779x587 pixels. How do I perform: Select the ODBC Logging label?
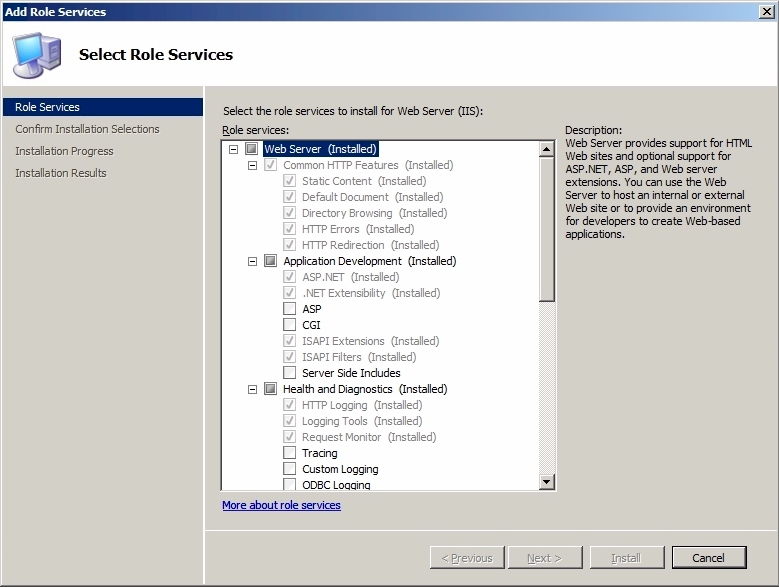pos(336,484)
